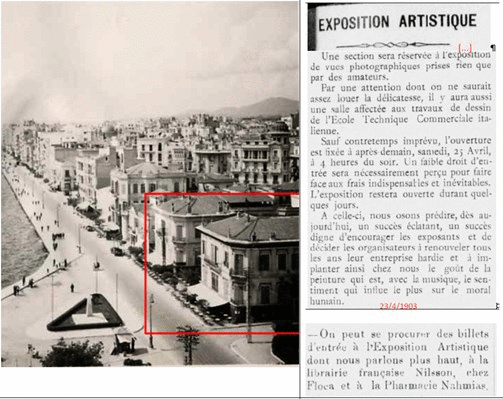Click the waterfront promenade photograph
The width and height of the screenshot is (503, 399).
tap(150, 184)
